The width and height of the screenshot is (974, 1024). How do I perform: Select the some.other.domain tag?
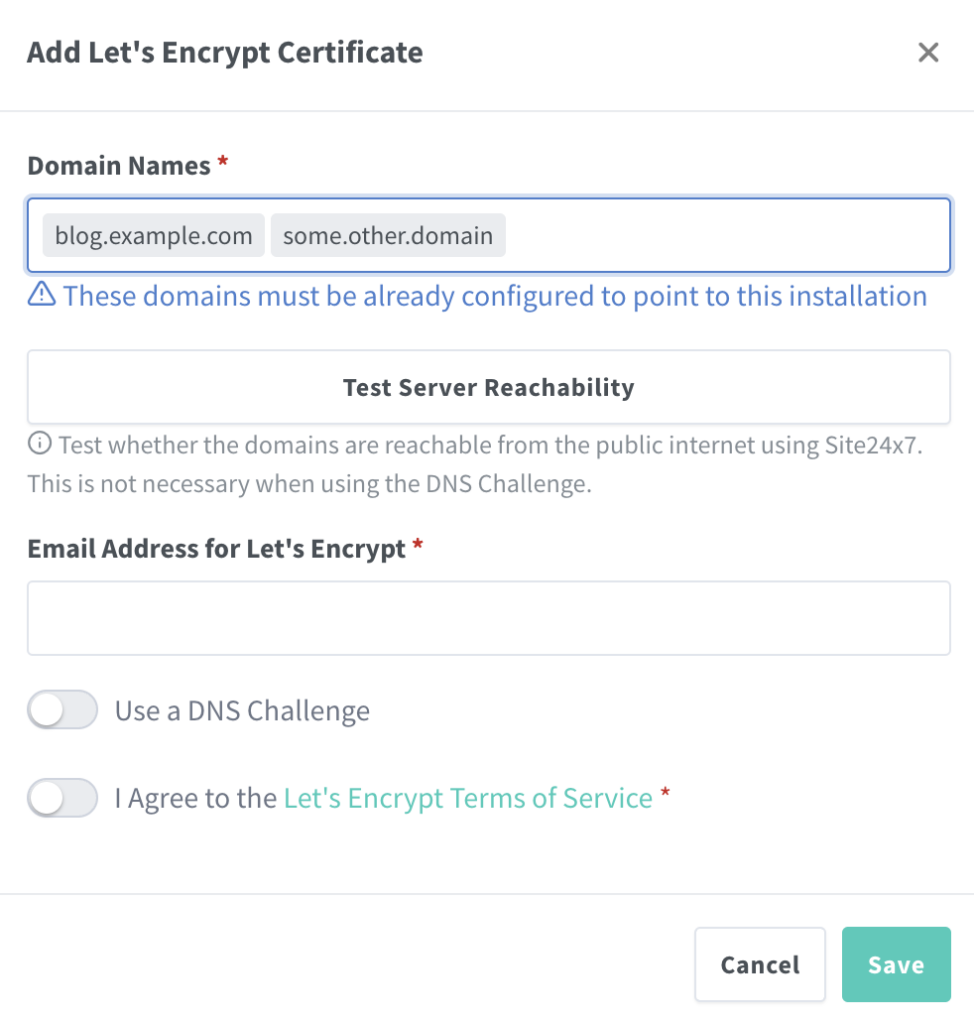coord(388,236)
